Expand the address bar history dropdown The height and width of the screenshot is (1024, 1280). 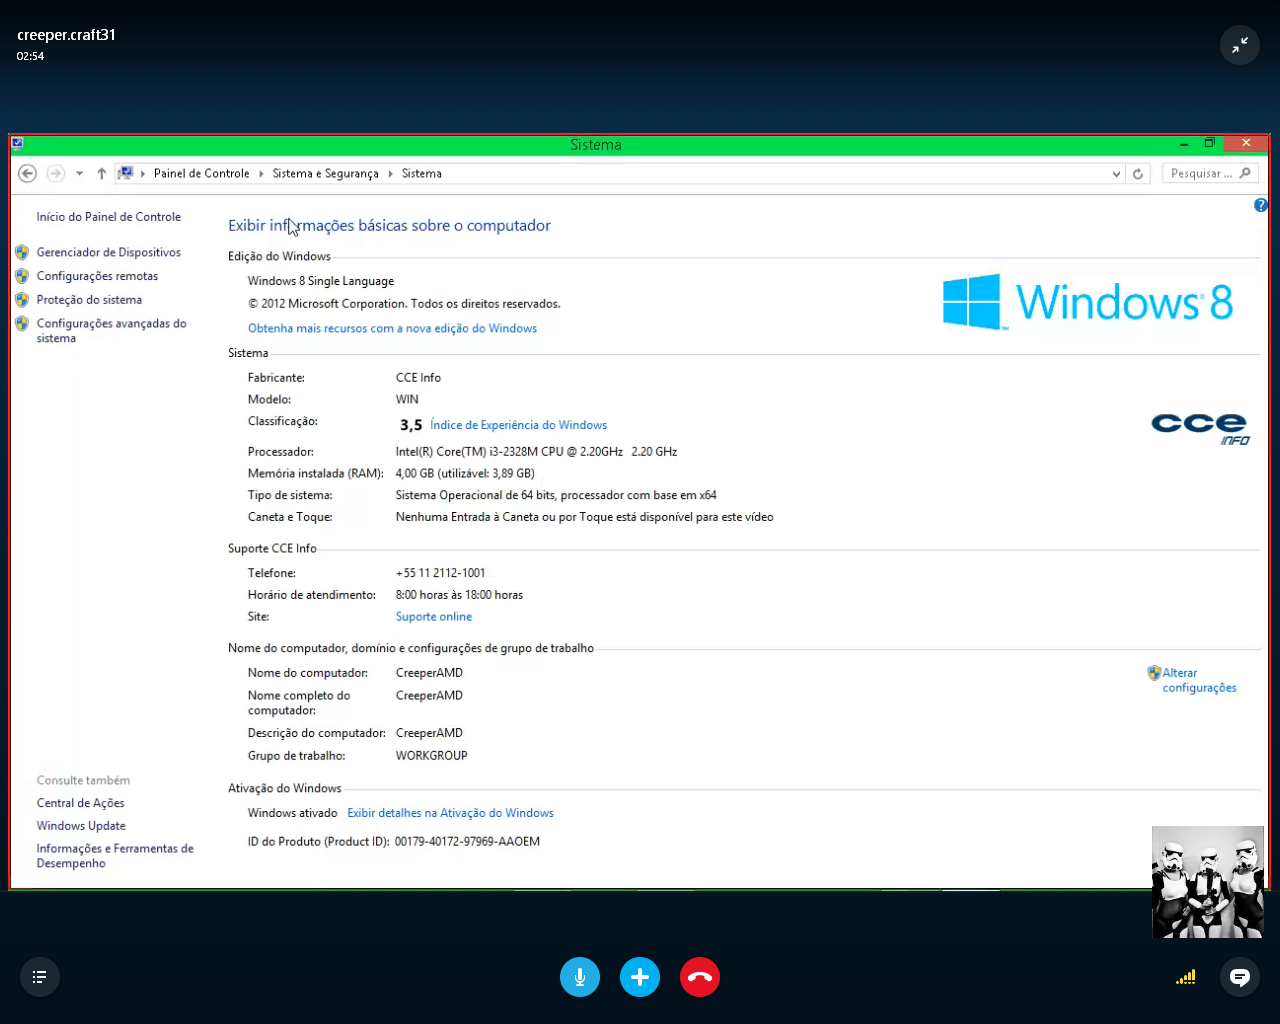point(1116,173)
